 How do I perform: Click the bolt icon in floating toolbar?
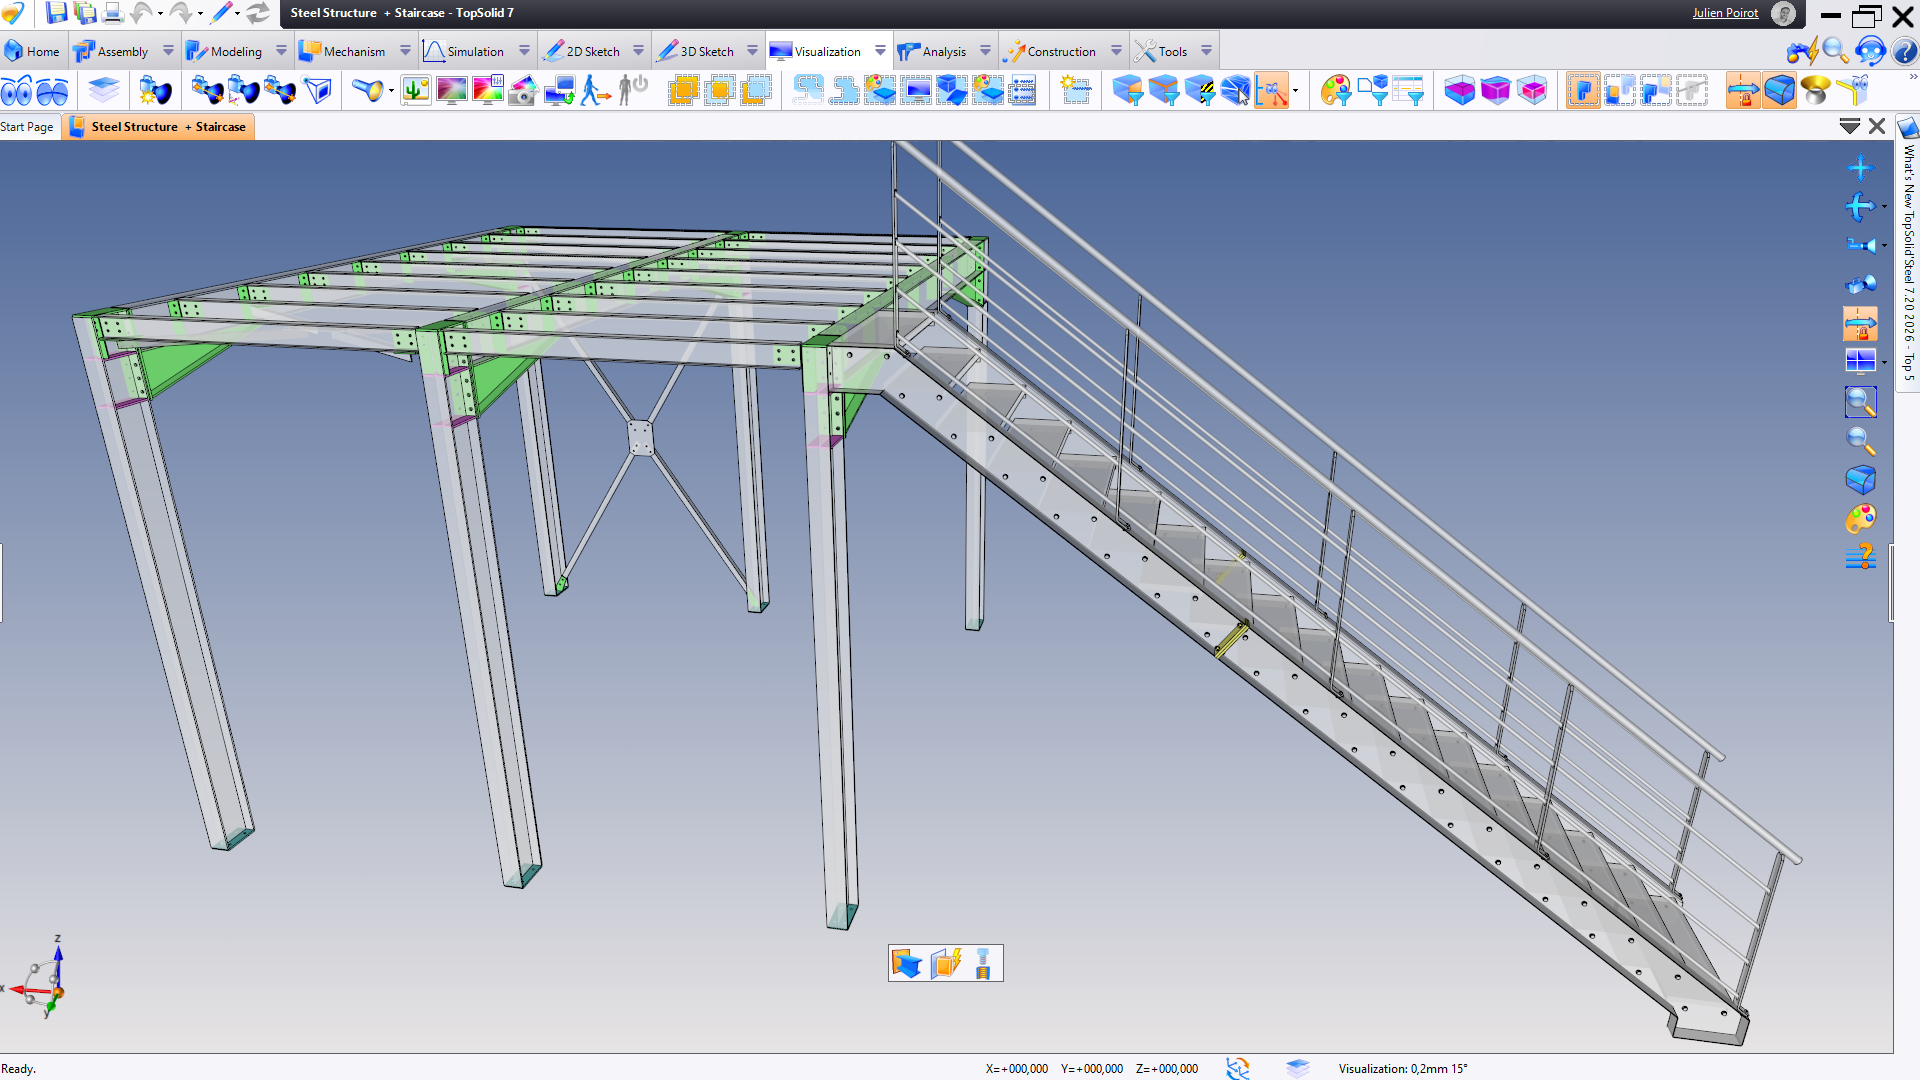click(x=982, y=963)
